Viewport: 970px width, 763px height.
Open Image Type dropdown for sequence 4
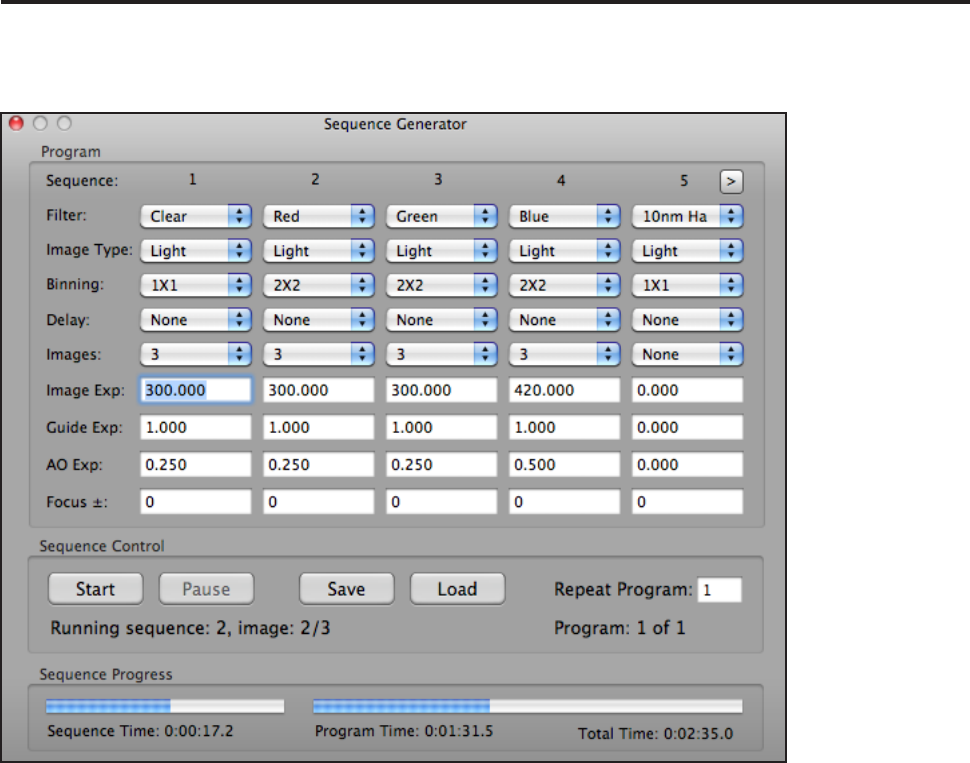[x=564, y=251]
